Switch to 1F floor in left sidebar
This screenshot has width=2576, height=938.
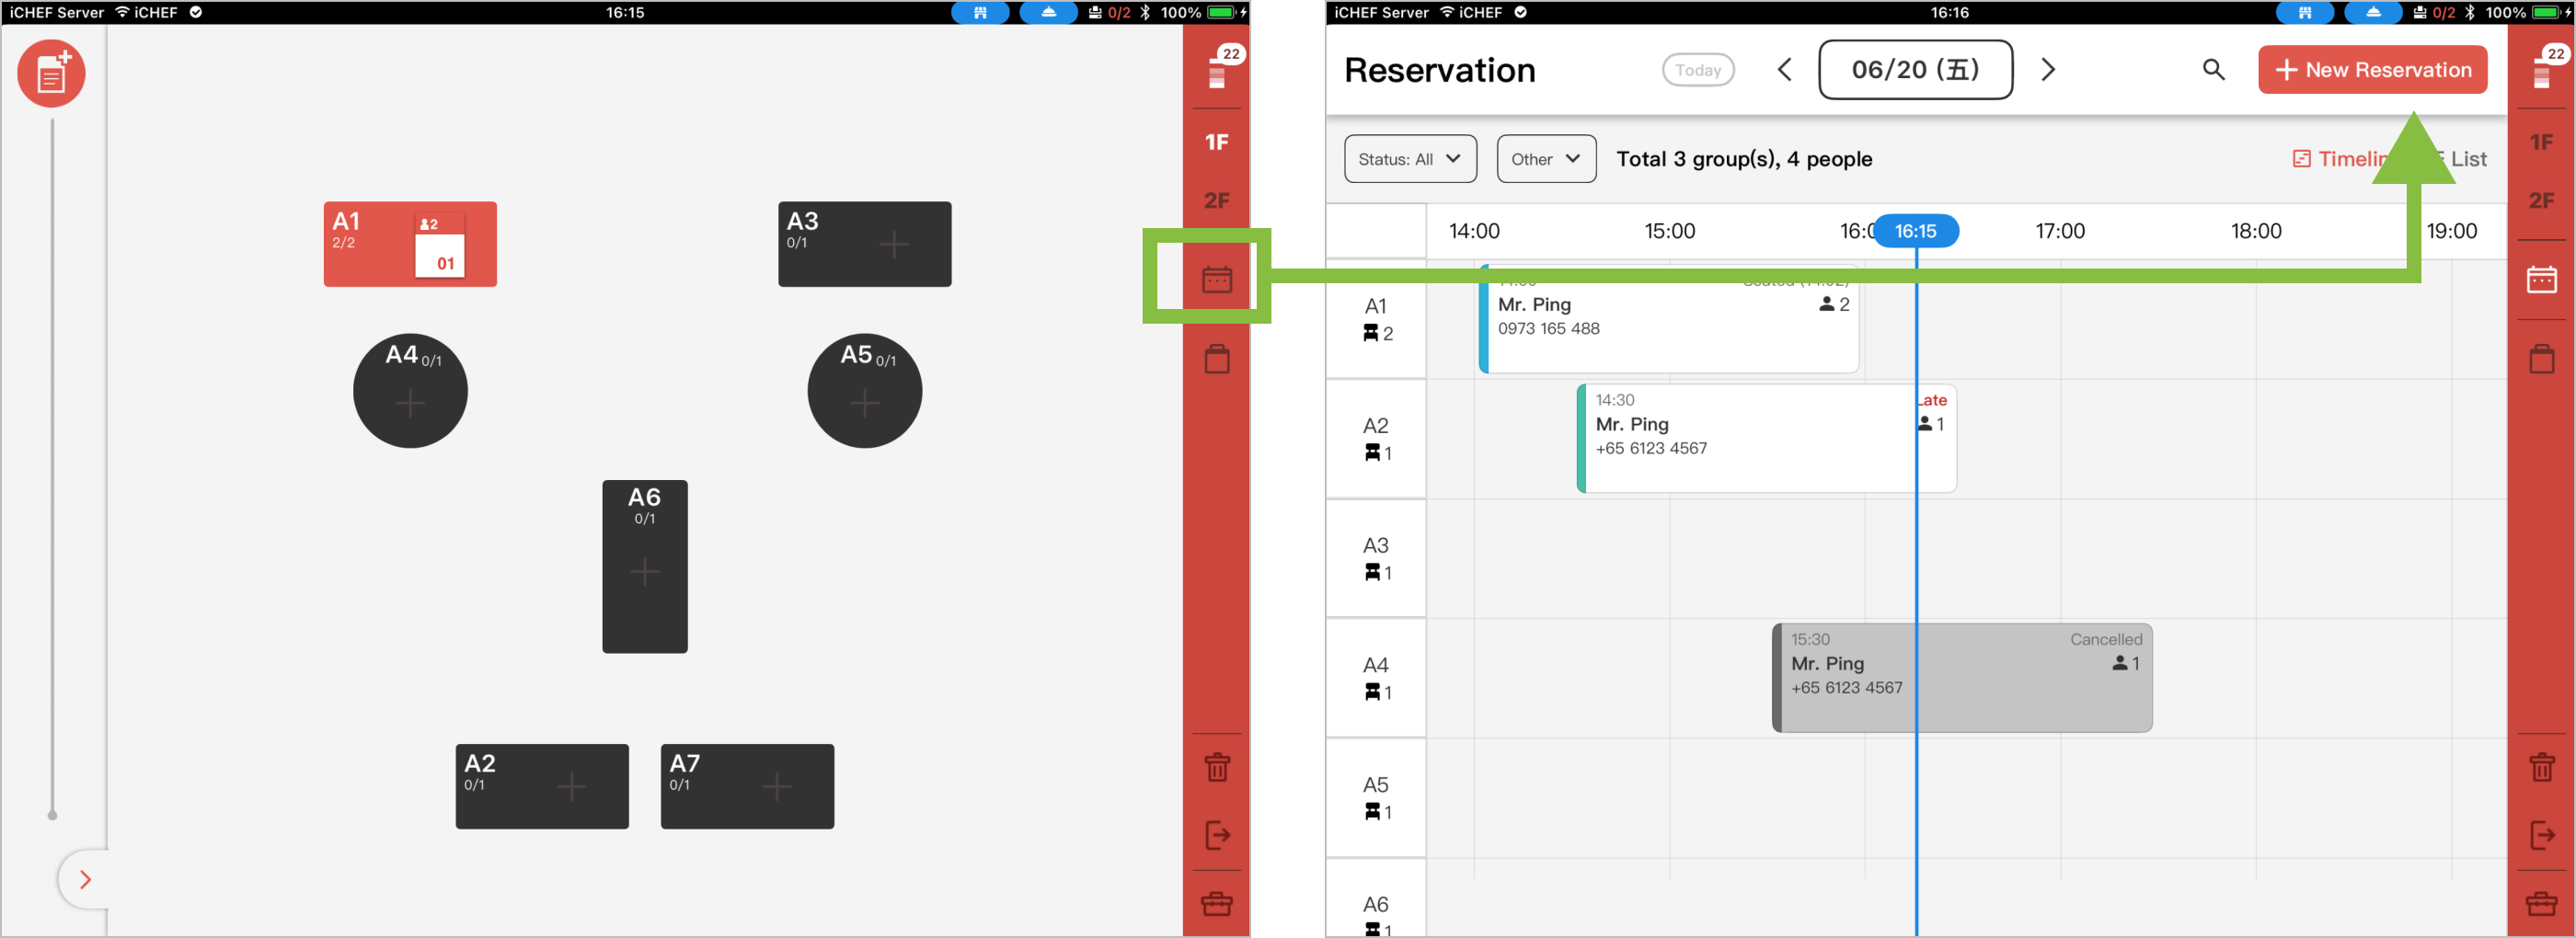1216,142
